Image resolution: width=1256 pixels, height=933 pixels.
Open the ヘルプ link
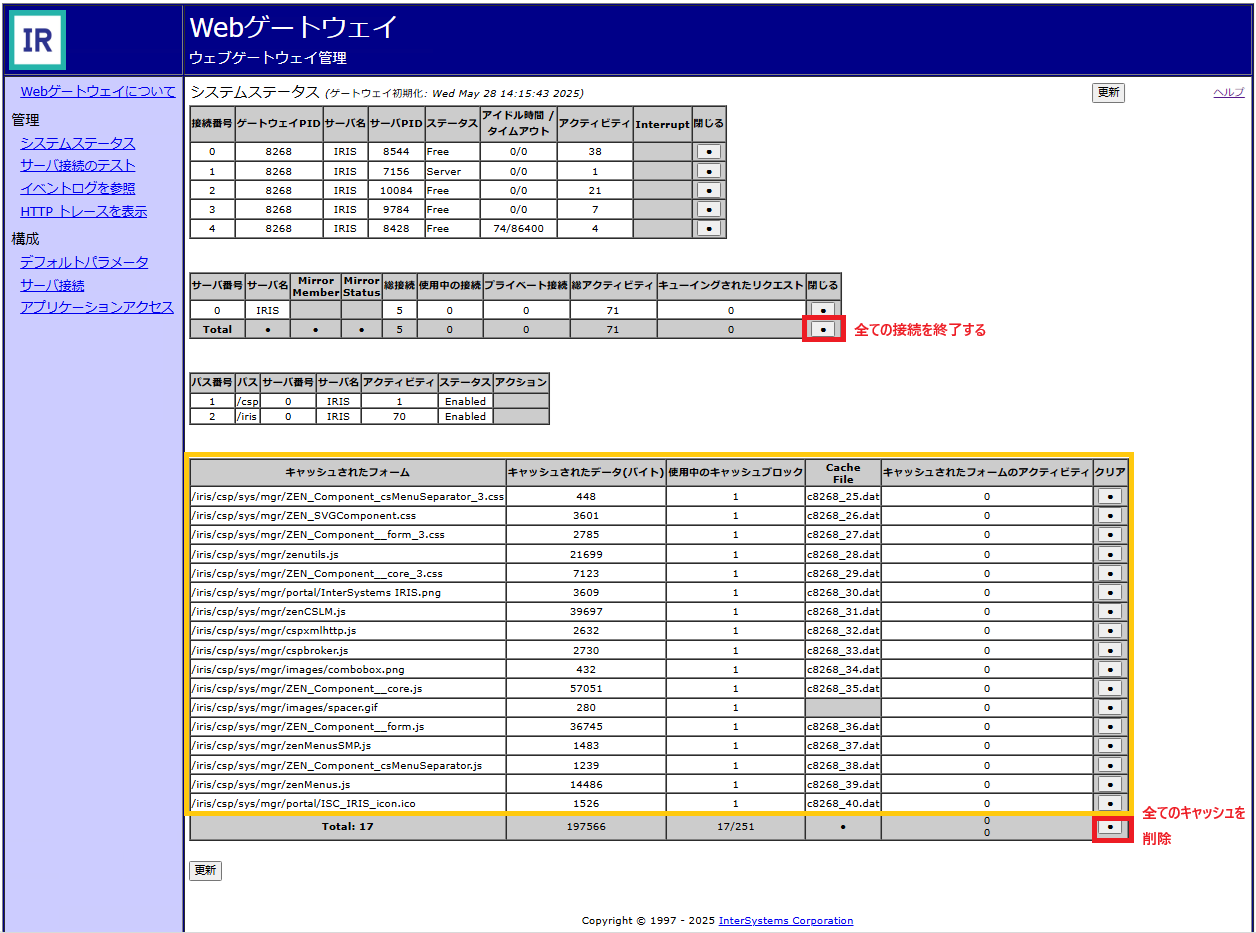click(1228, 92)
